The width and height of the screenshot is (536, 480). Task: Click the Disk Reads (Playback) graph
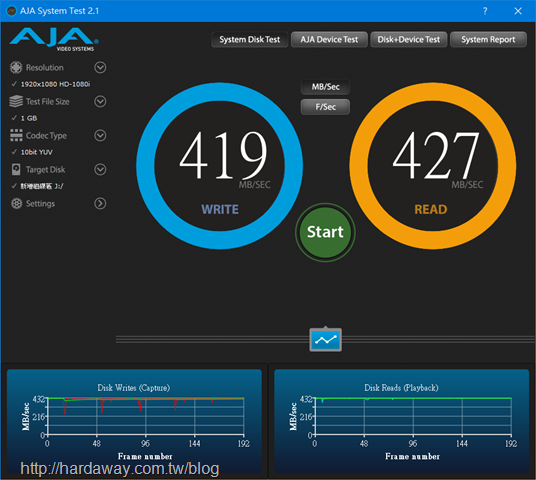[401, 421]
